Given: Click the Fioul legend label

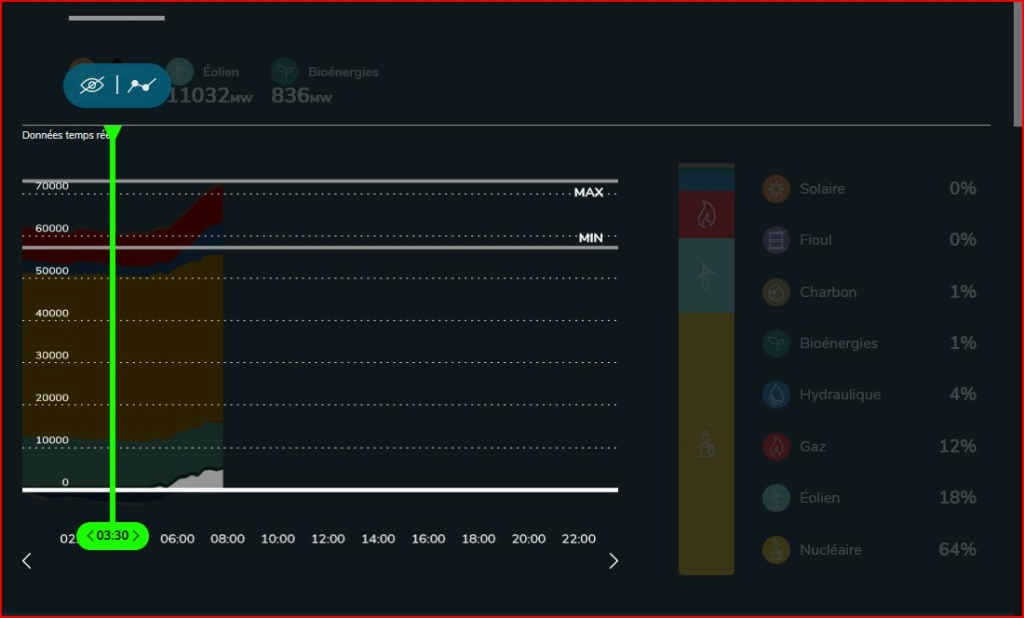Looking at the screenshot, I should 816,240.
